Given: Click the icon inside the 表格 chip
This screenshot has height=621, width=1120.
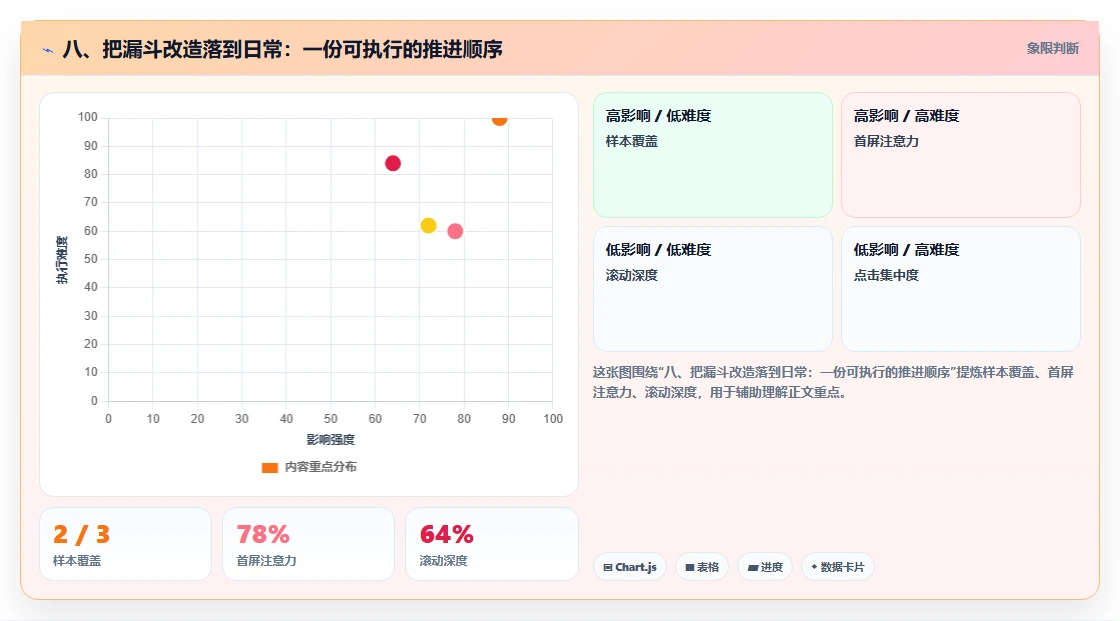Looking at the screenshot, I should click(689, 567).
